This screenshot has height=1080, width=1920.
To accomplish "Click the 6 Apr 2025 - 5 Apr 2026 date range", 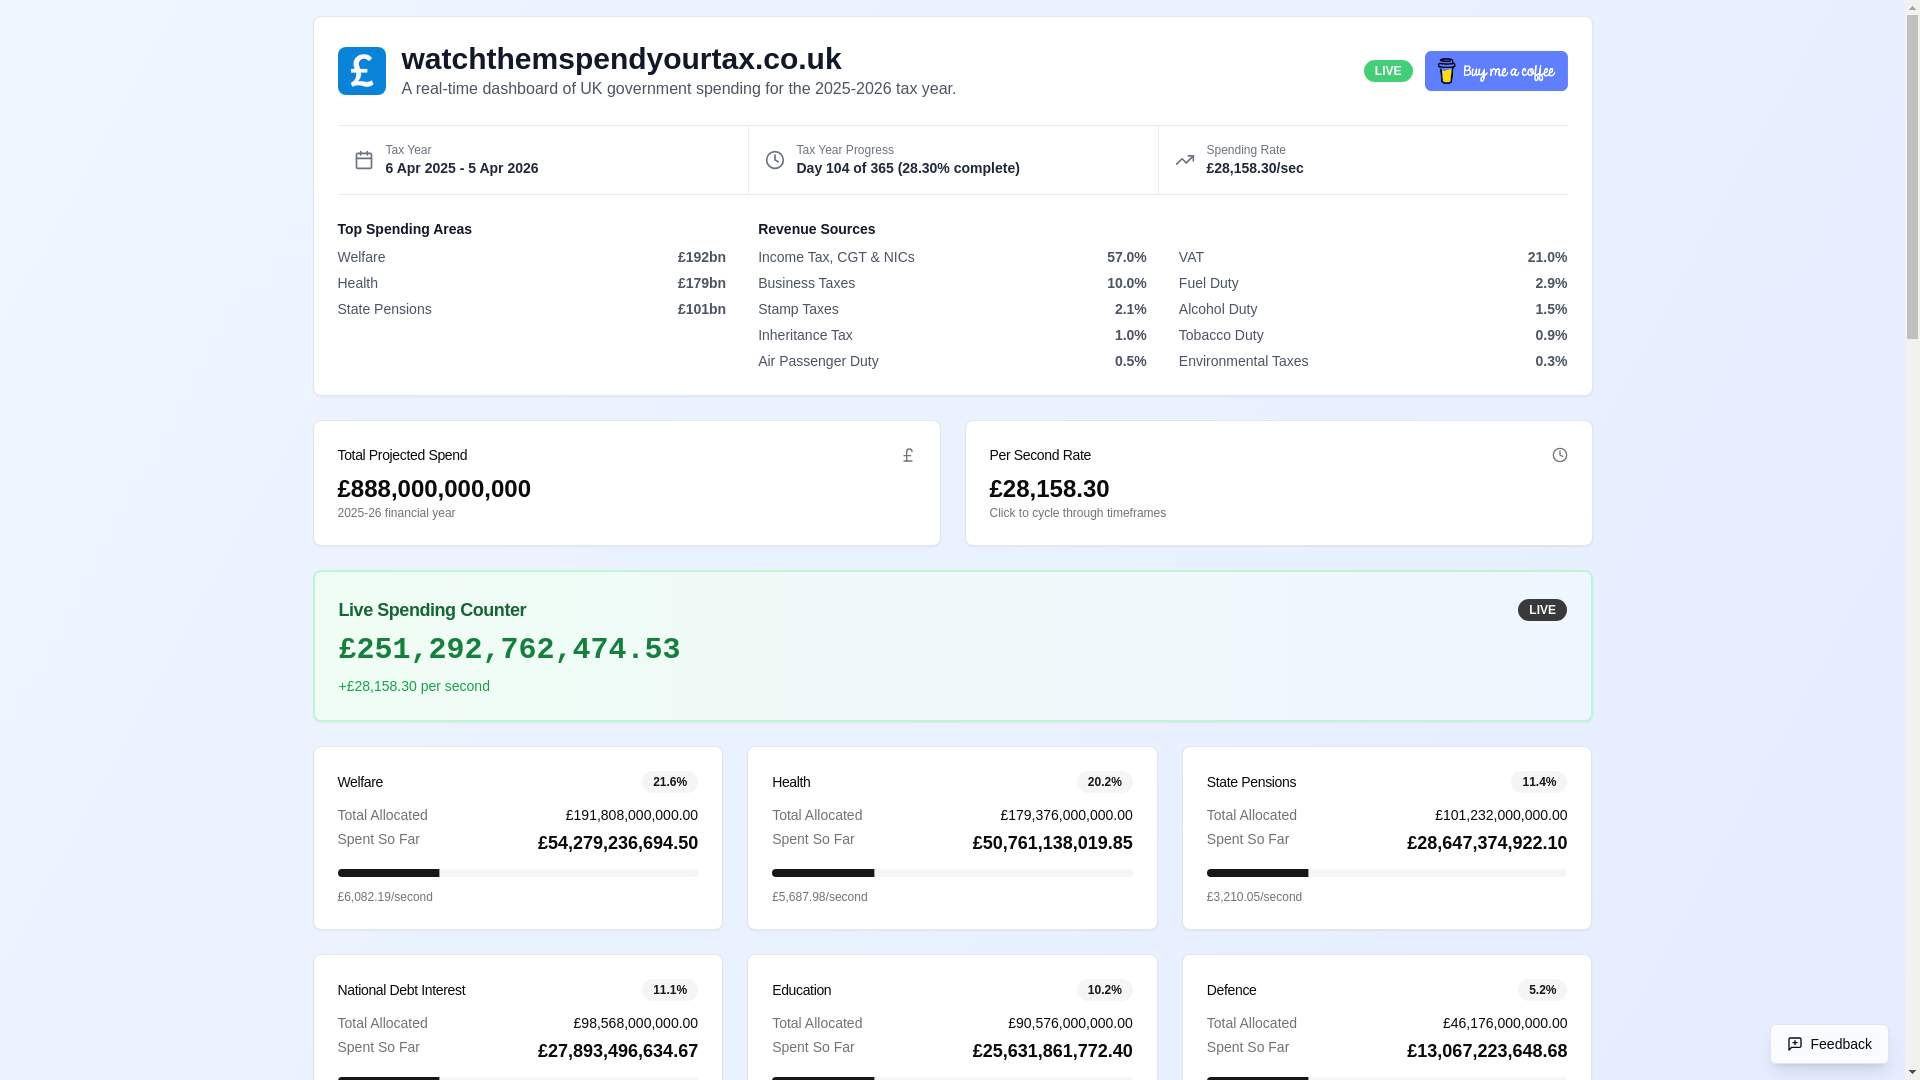I will click(461, 168).
